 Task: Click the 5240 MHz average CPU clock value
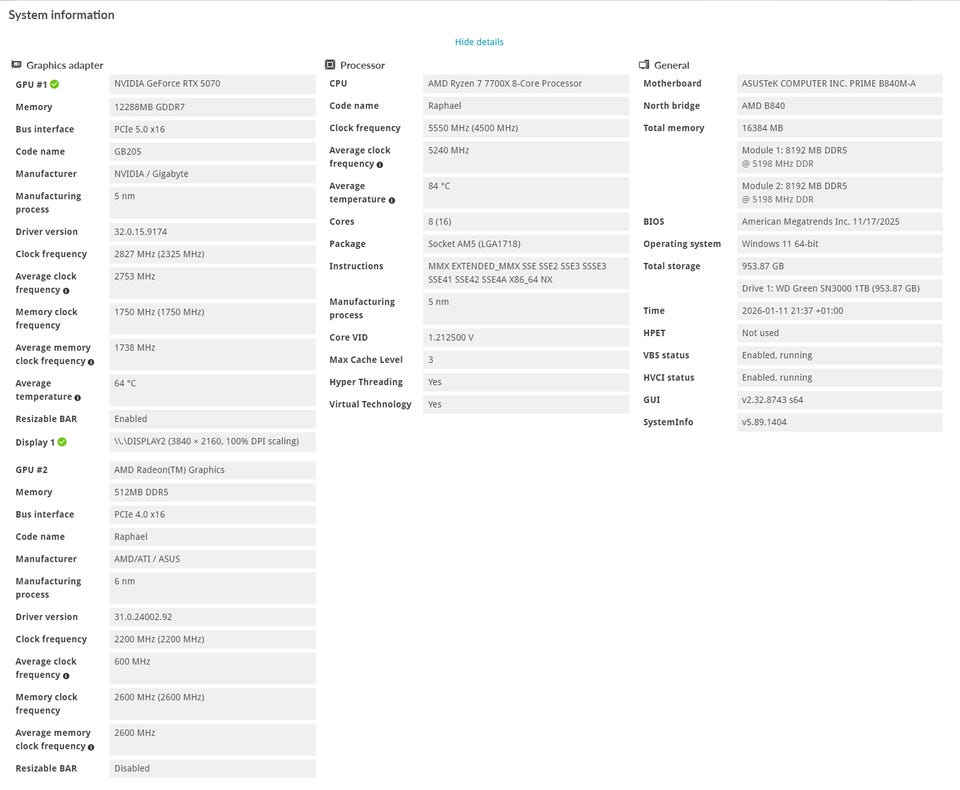526,157
